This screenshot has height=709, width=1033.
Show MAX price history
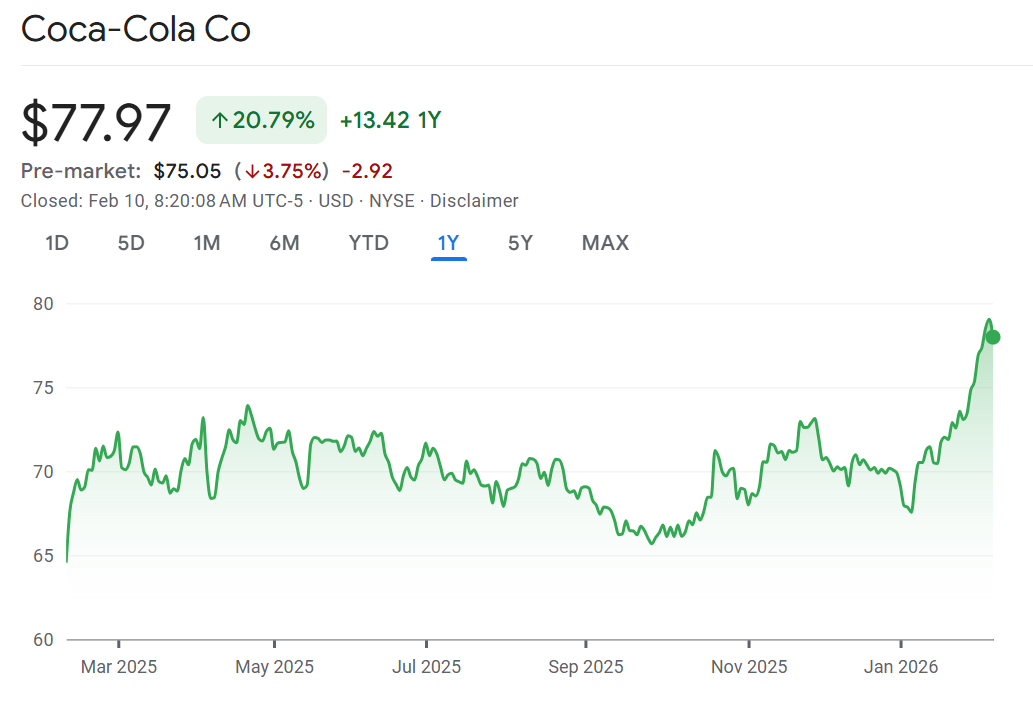[x=605, y=243]
